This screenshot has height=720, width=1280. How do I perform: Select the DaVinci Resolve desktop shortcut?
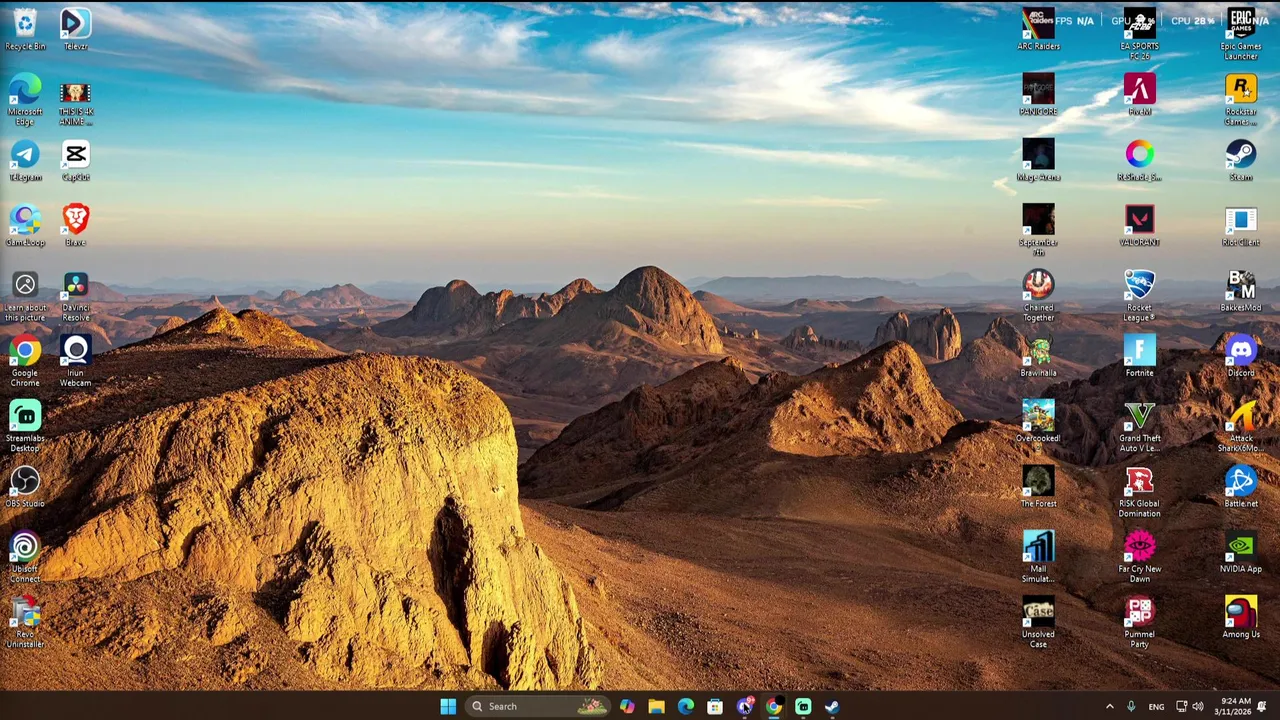tap(75, 296)
